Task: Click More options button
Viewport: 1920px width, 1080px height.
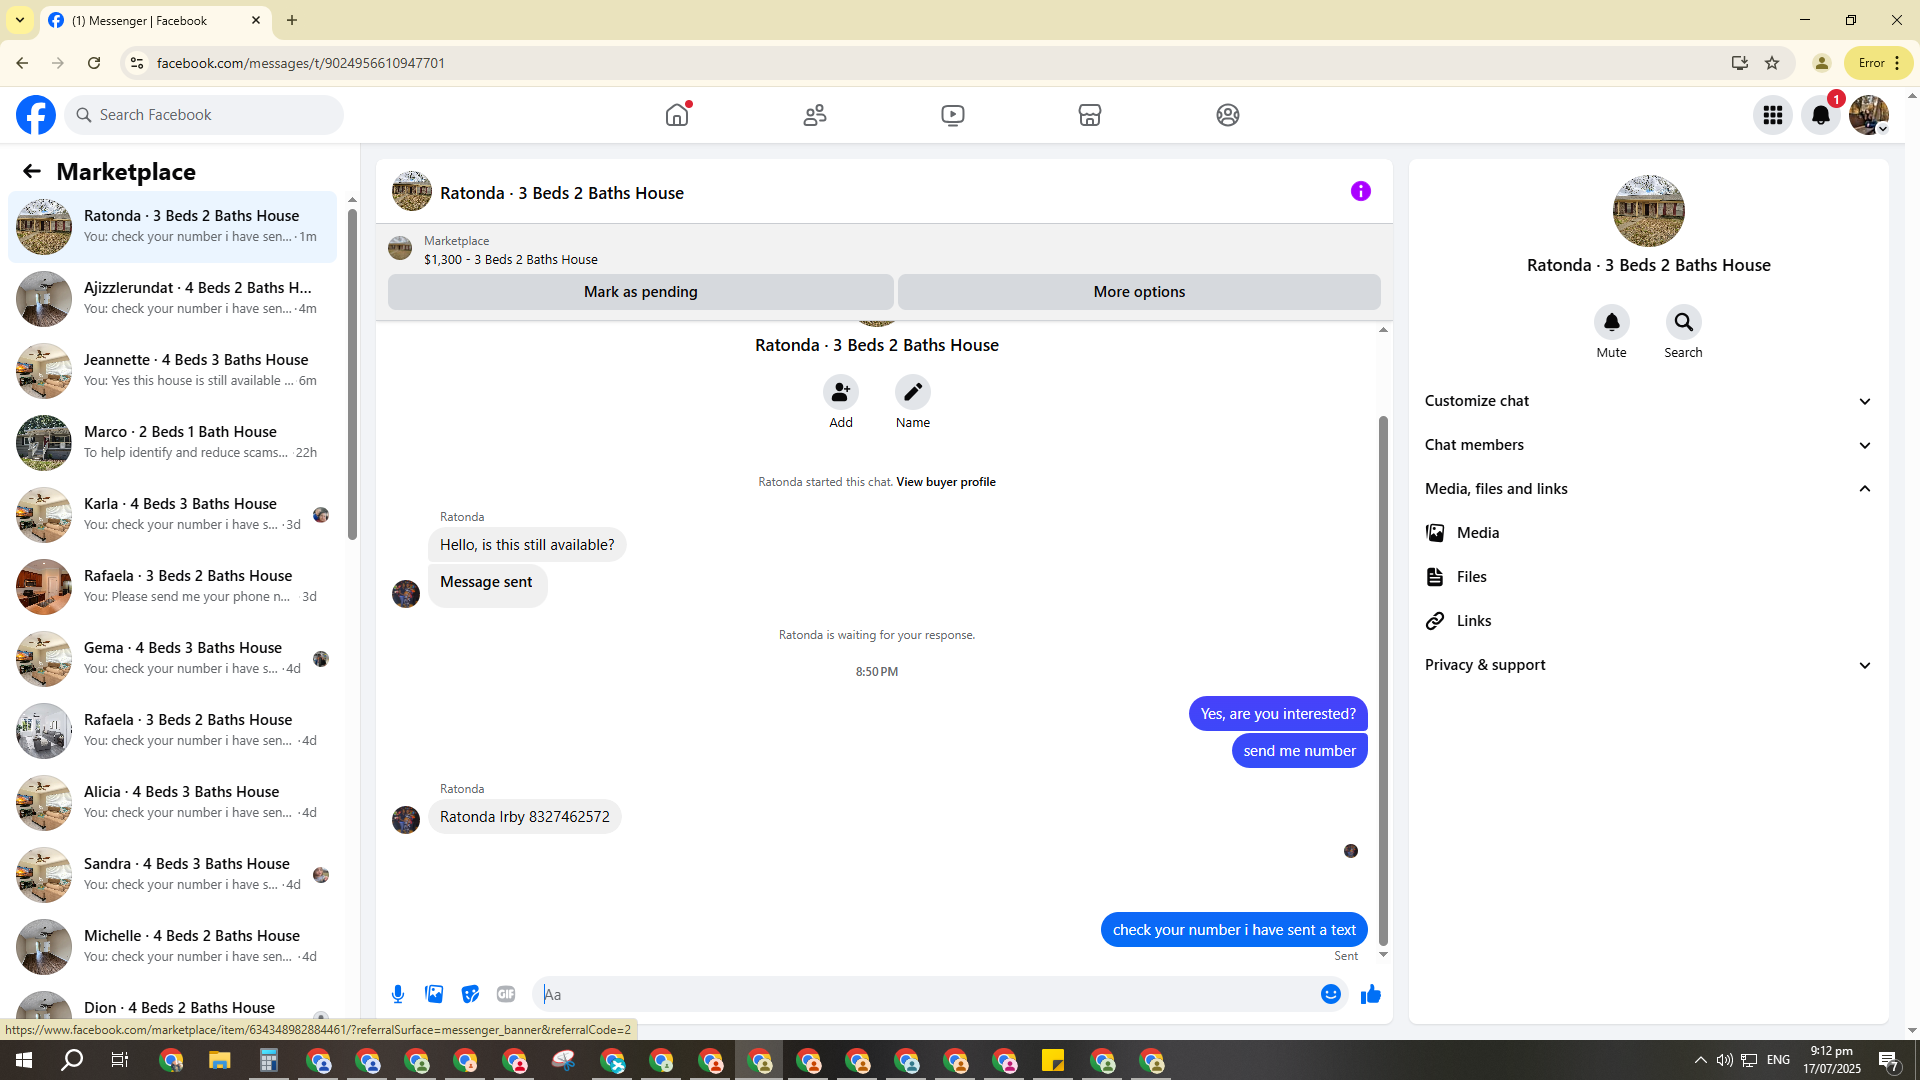Action: coord(1139,292)
